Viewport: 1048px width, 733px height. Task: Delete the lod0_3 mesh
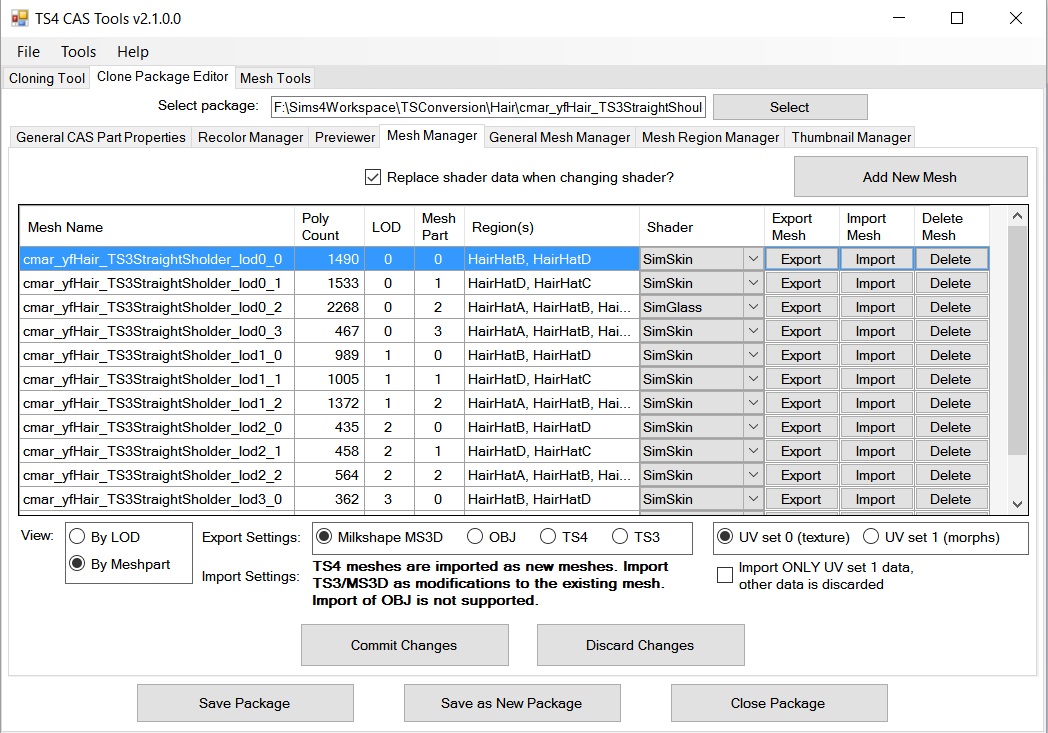pos(950,331)
